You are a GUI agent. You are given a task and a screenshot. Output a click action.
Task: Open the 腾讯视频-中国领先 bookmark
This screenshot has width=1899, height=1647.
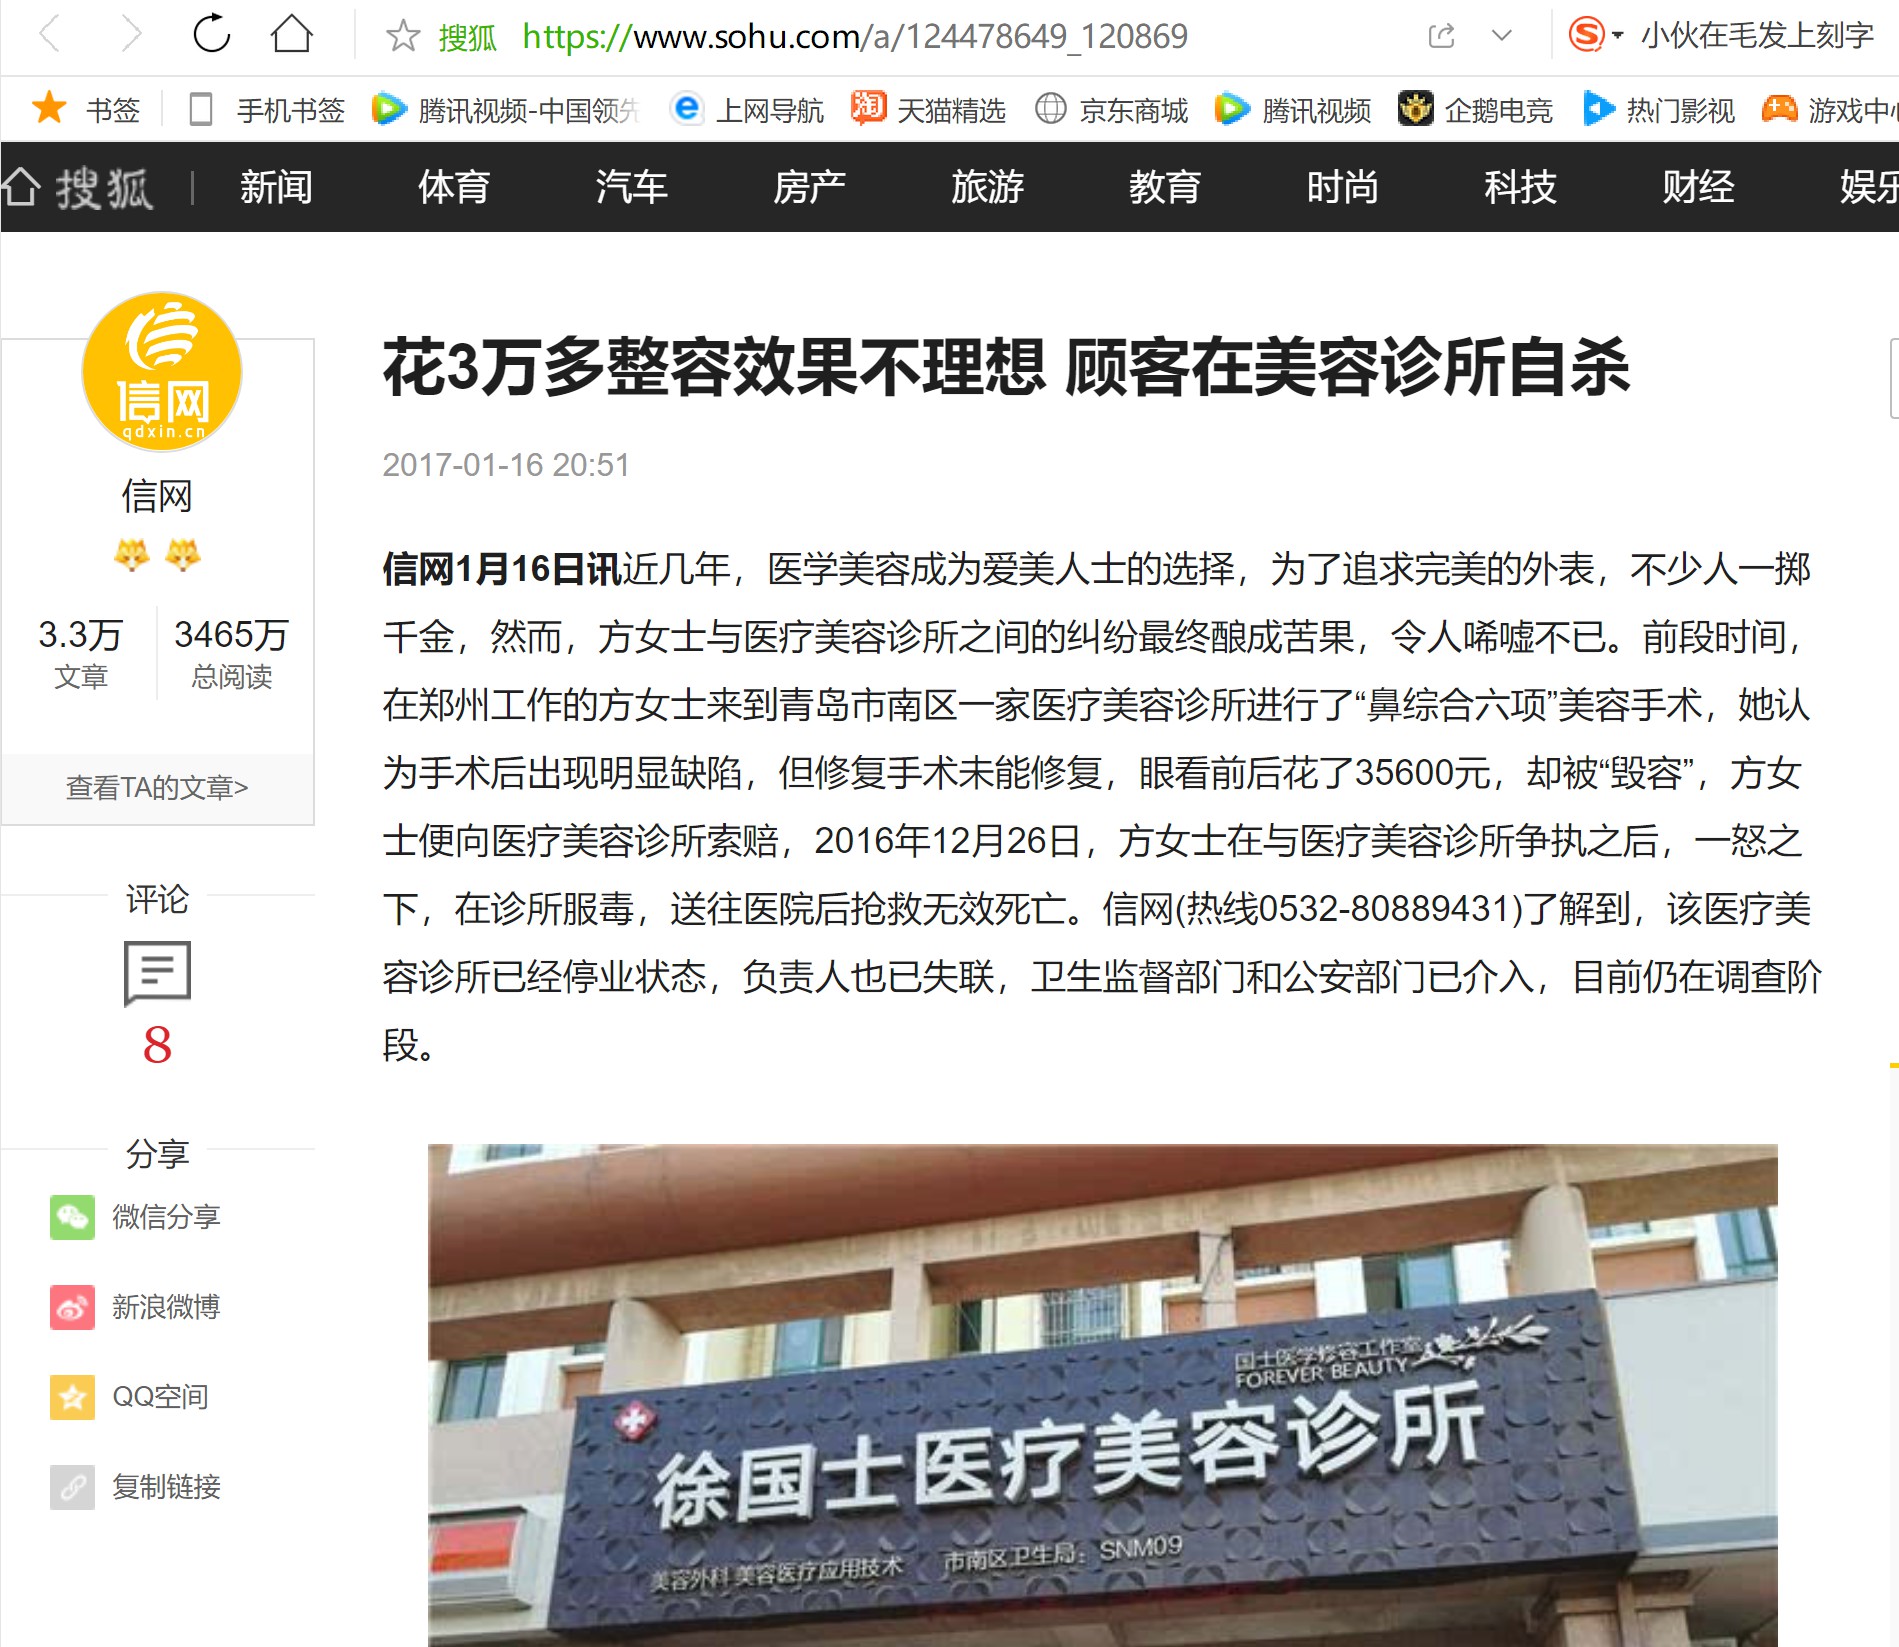click(505, 109)
